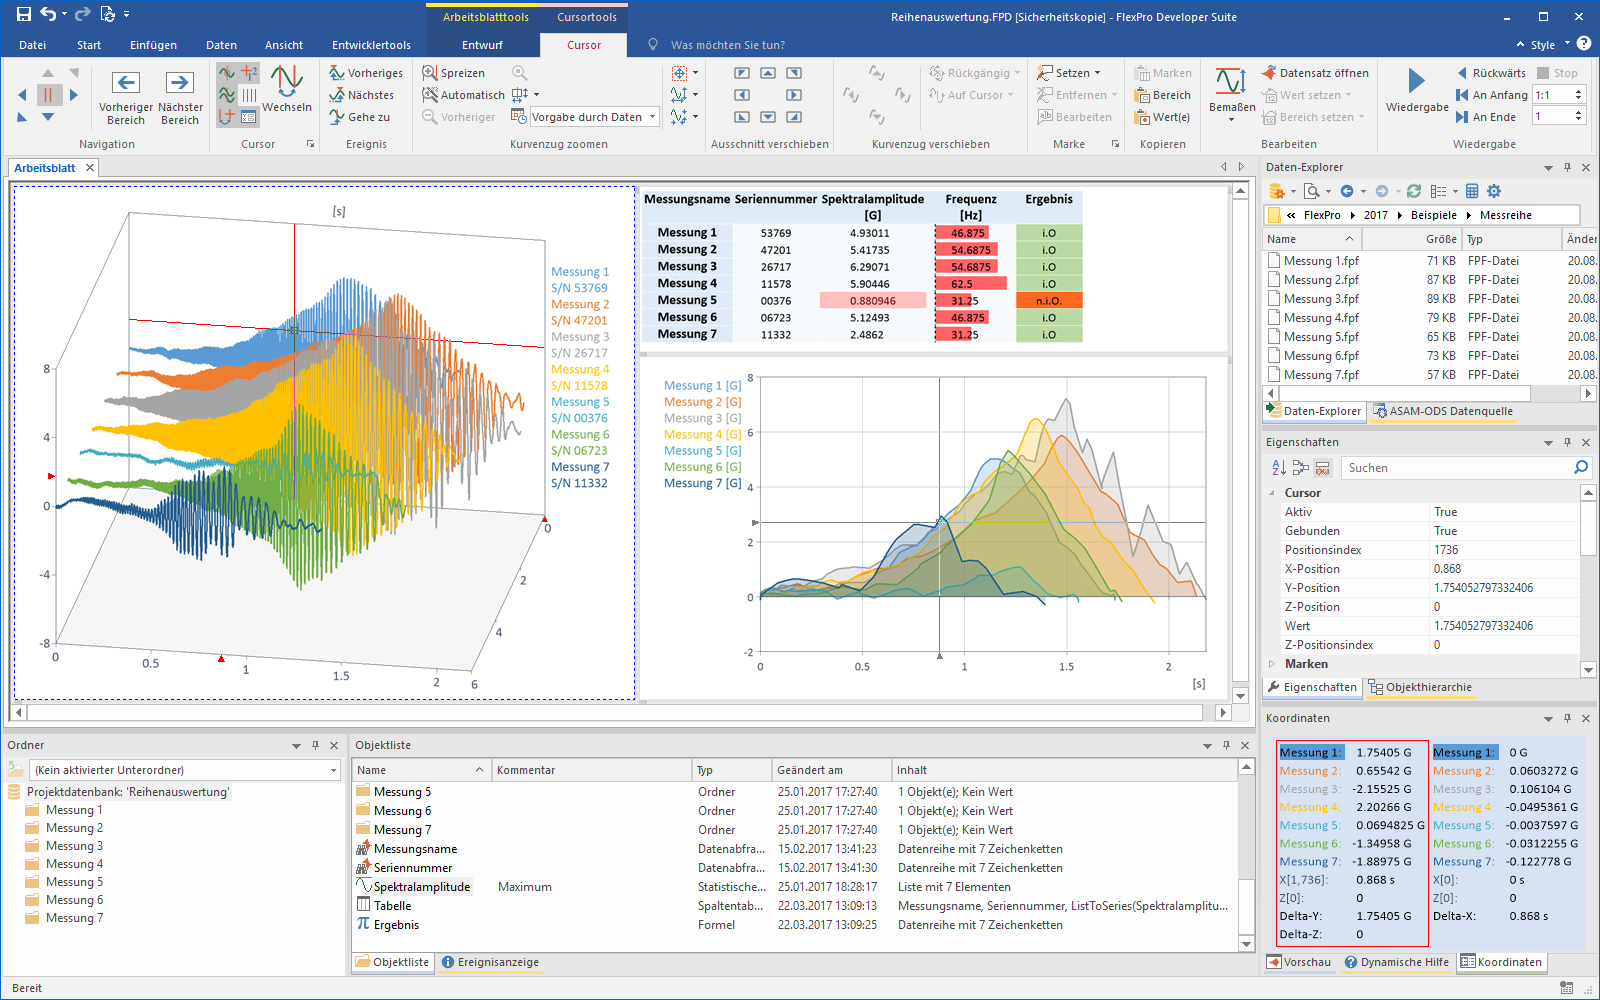The height and width of the screenshot is (1000, 1600).
Task: Open Daten-Explorer settings gear icon
Action: pos(1494,191)
